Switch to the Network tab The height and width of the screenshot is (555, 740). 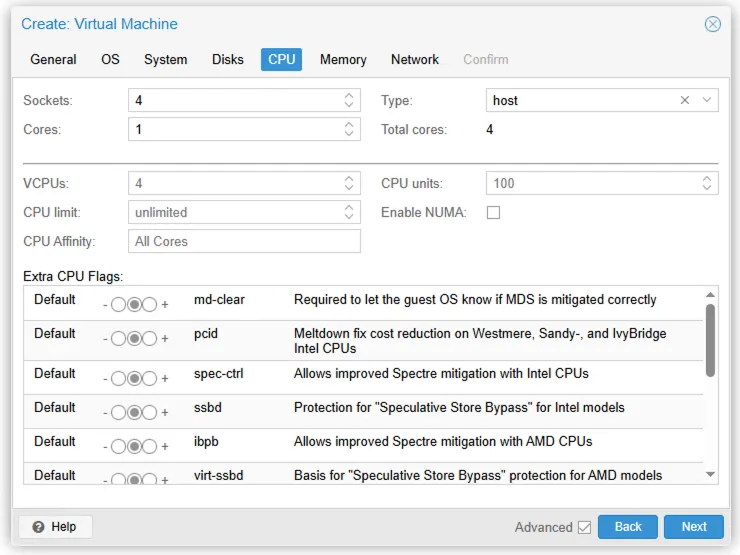[x=414, y=59]
